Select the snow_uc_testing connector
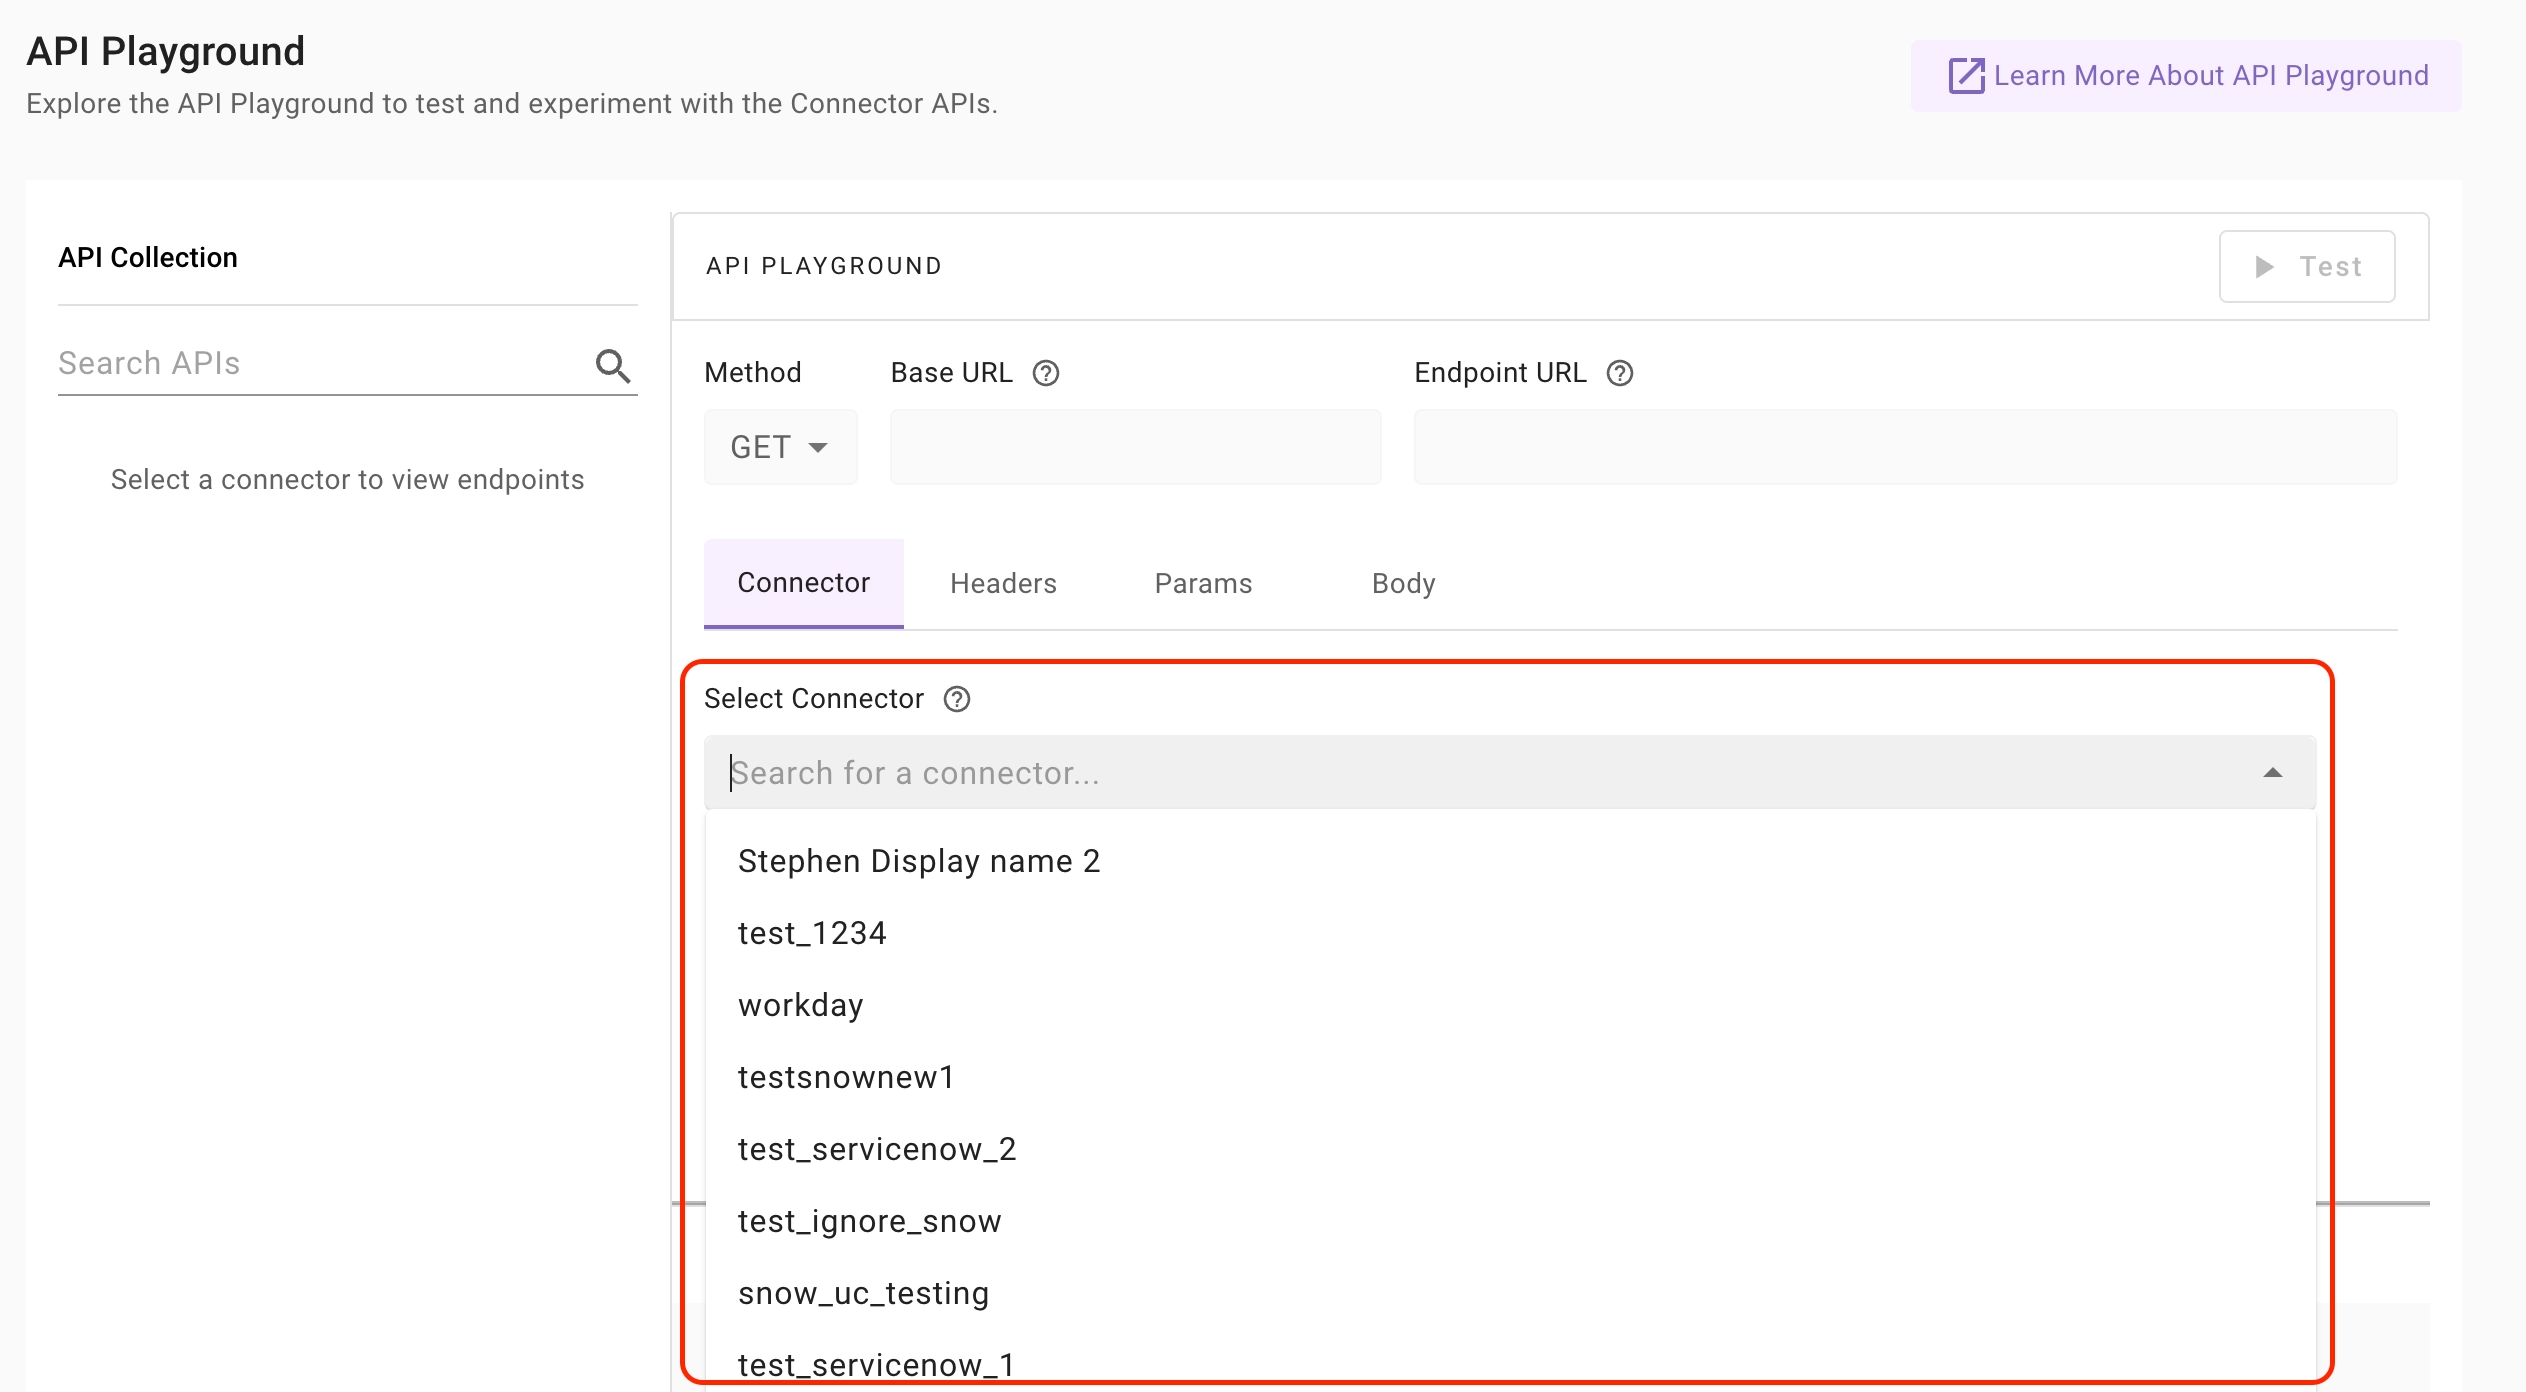The height and width of the screenshot is (1392, 2526). (864, 1293)
